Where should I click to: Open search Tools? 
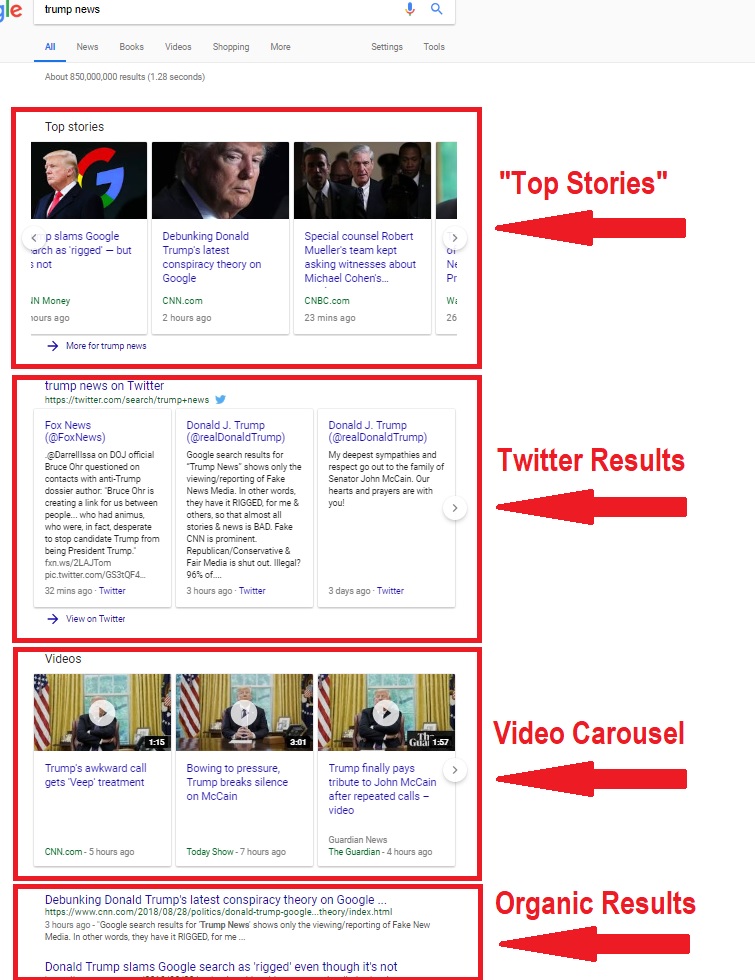click(x=434, y=47)
